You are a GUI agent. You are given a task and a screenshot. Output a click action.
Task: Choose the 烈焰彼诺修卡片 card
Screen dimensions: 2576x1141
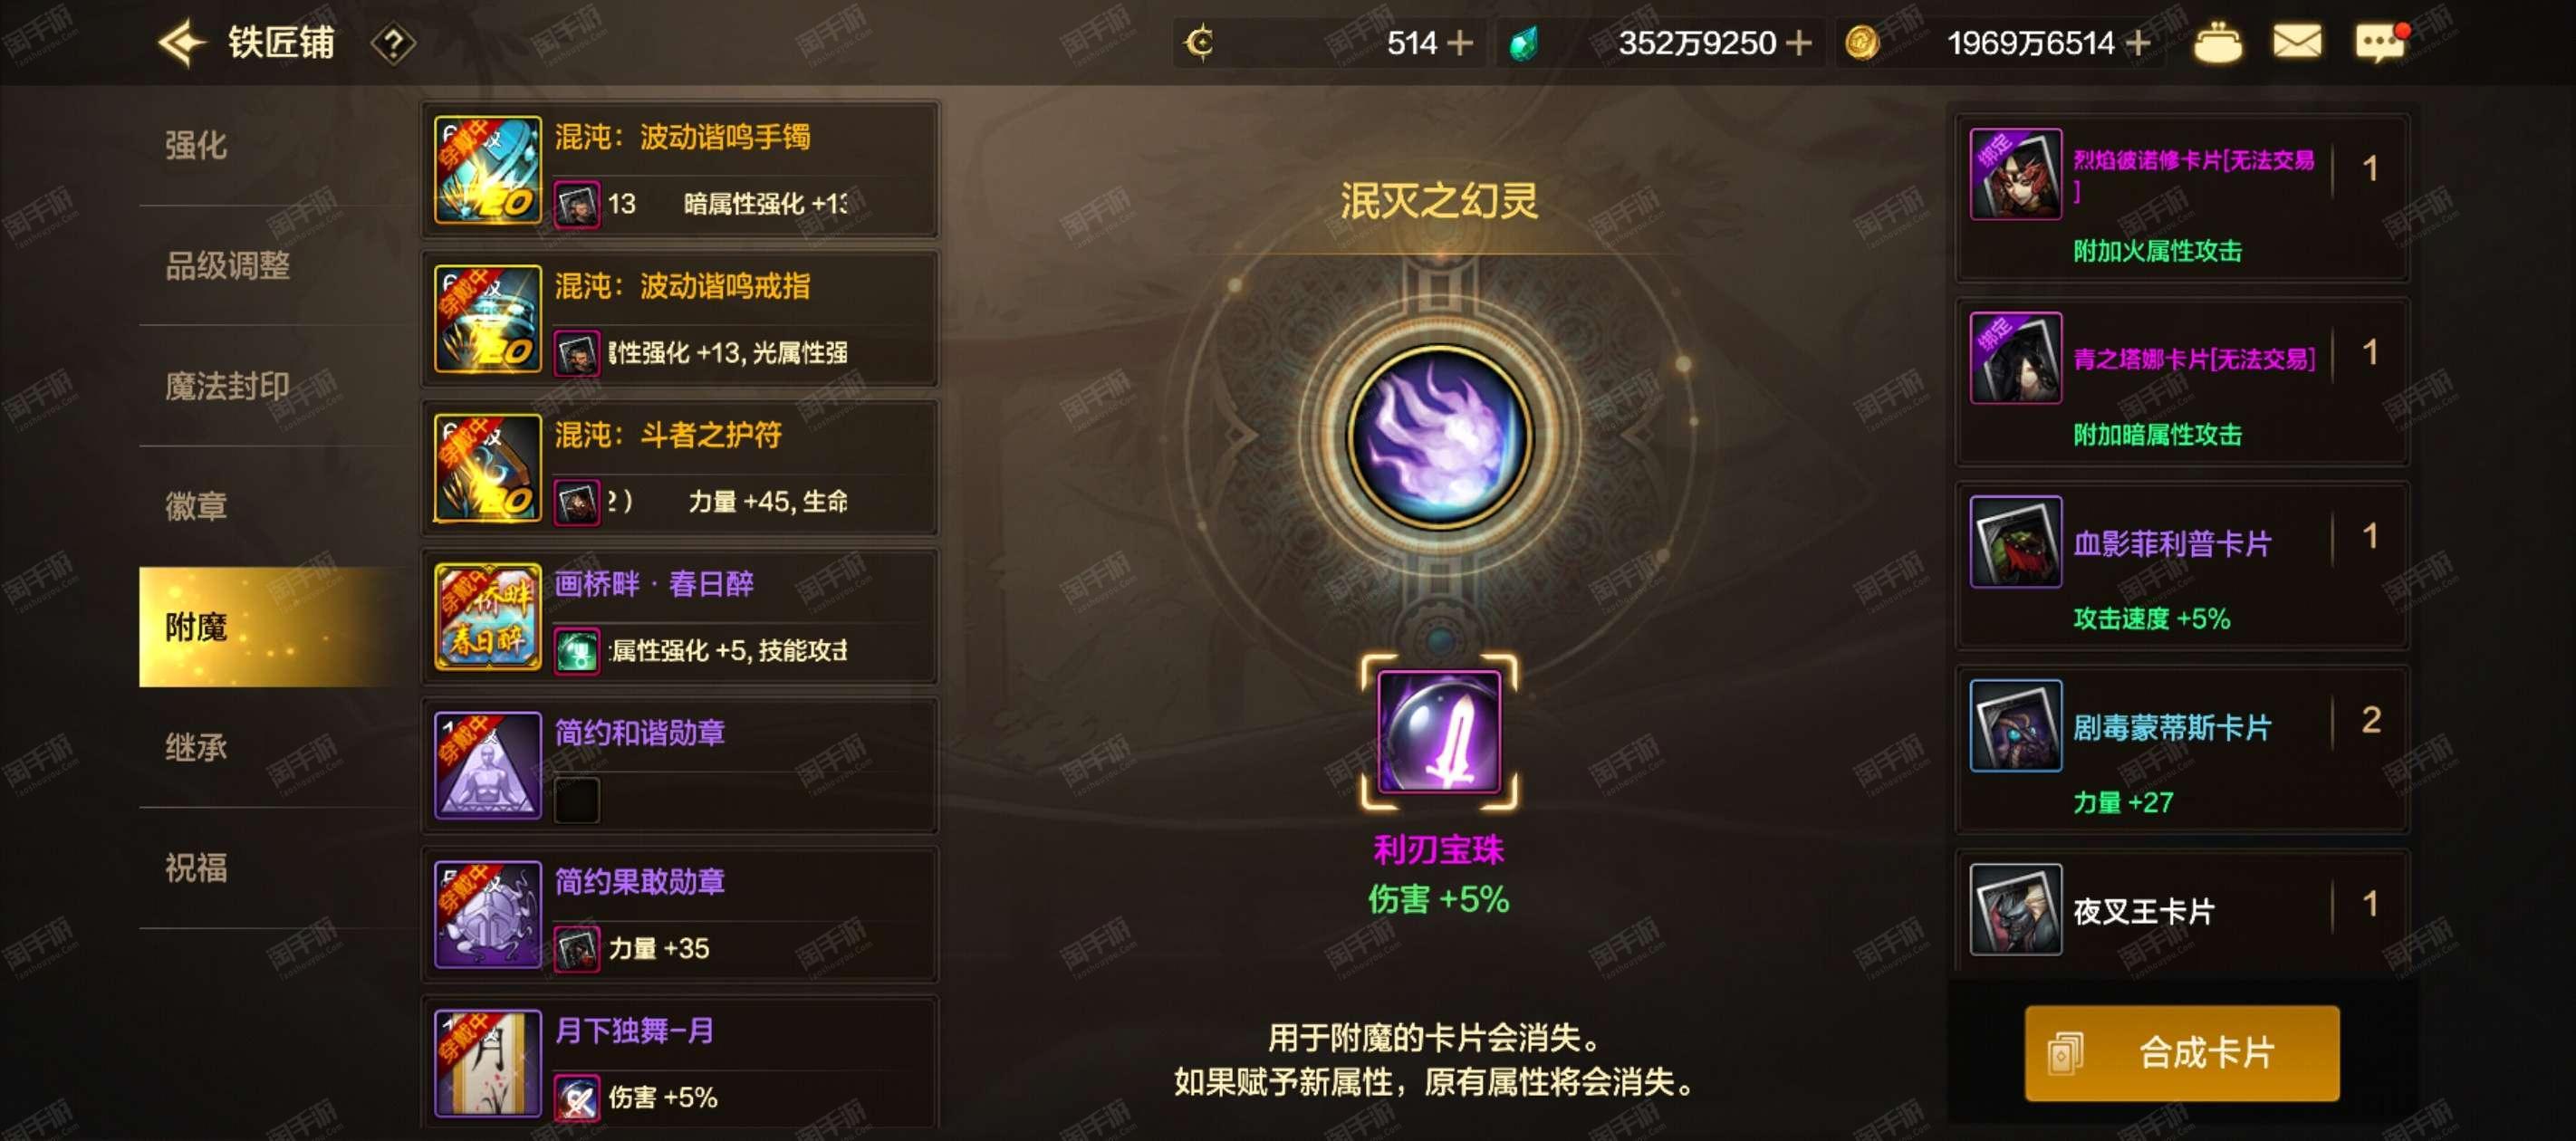pos(2182,198)
